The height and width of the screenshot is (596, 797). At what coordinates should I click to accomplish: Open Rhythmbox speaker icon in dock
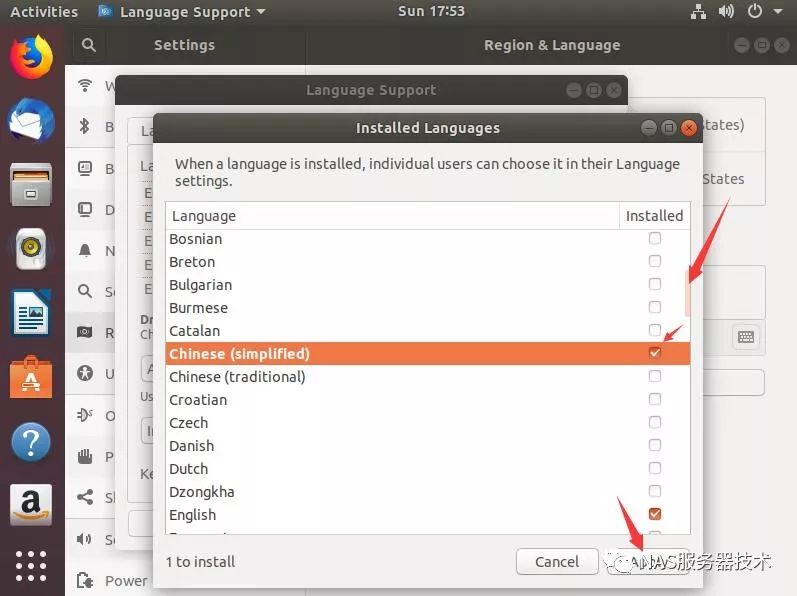pos(31,248)
